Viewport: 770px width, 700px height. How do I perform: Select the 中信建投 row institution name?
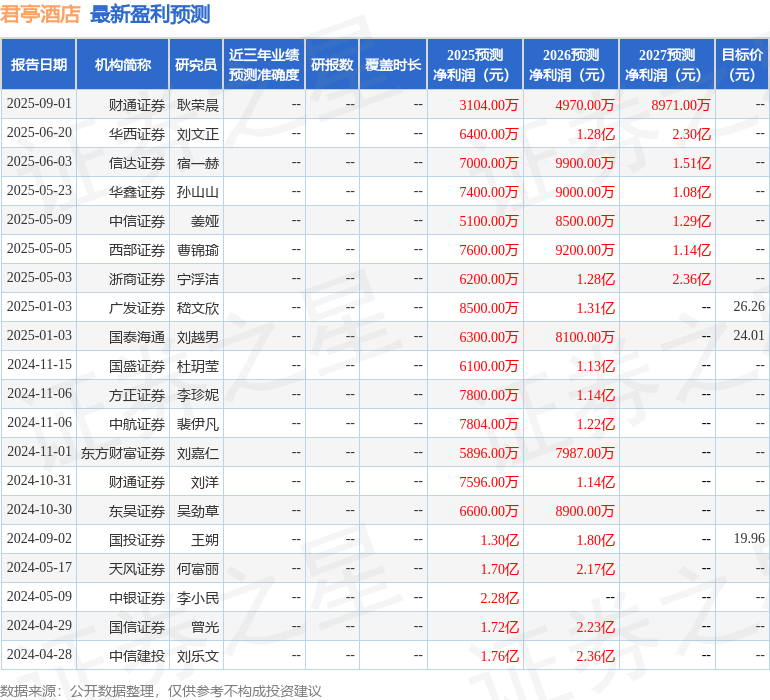point(137,656)
